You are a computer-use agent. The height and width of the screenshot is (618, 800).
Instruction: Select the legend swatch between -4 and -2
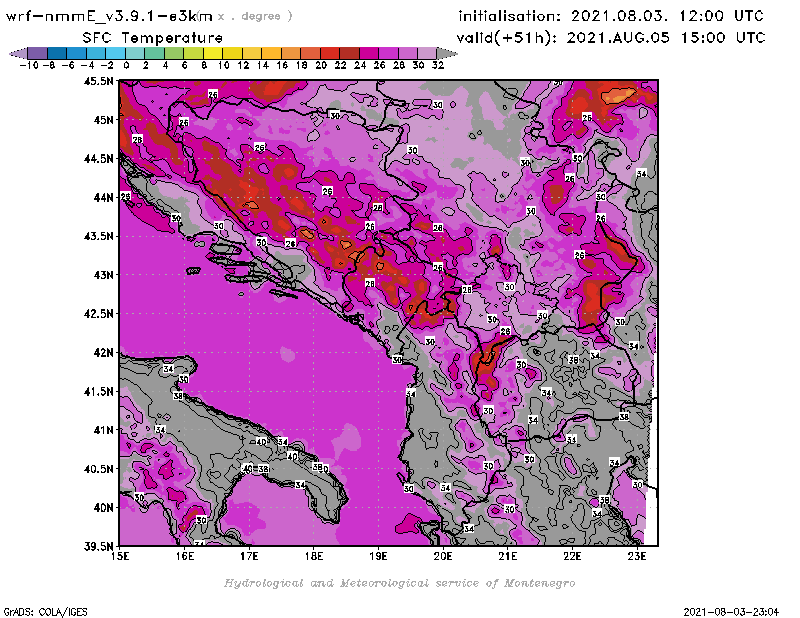click(96, 53)
